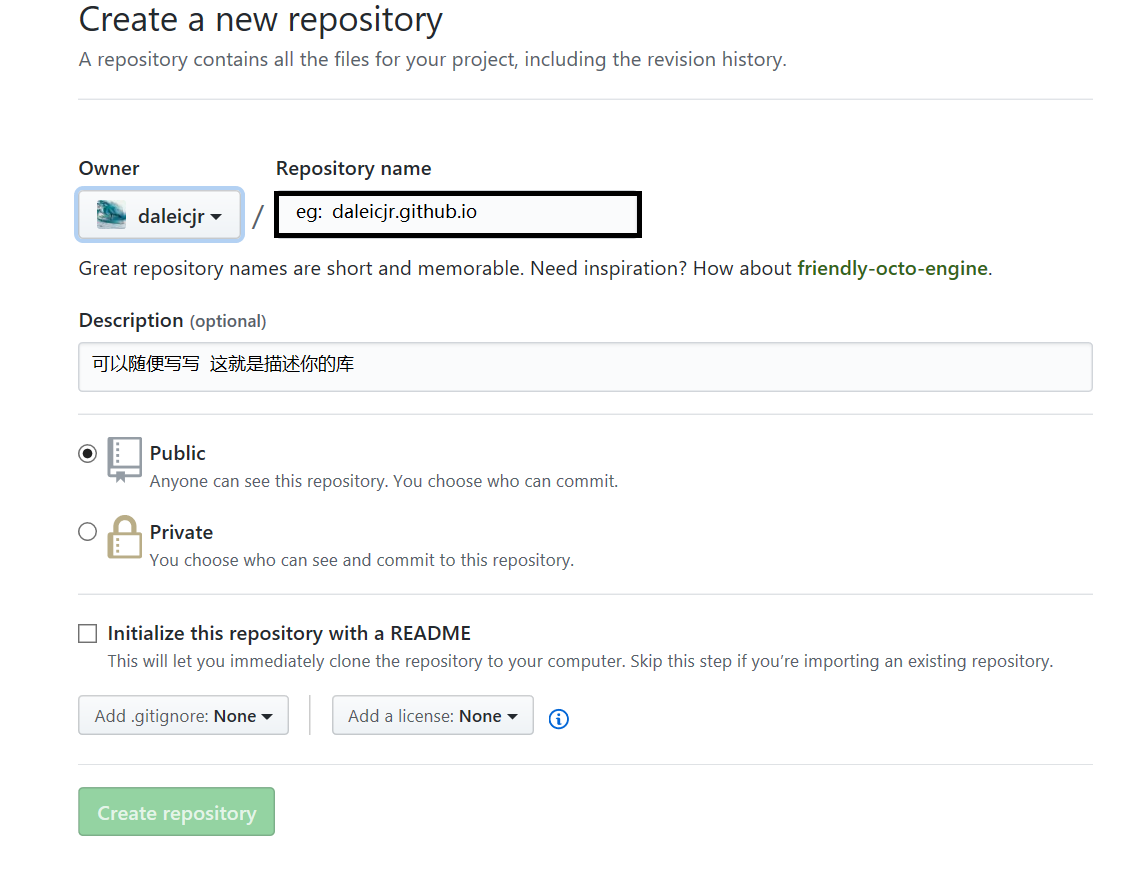The image size is (1147, 876).
Task: Open the friendly-octo-engine name suggestion
Action: point(892,268)
